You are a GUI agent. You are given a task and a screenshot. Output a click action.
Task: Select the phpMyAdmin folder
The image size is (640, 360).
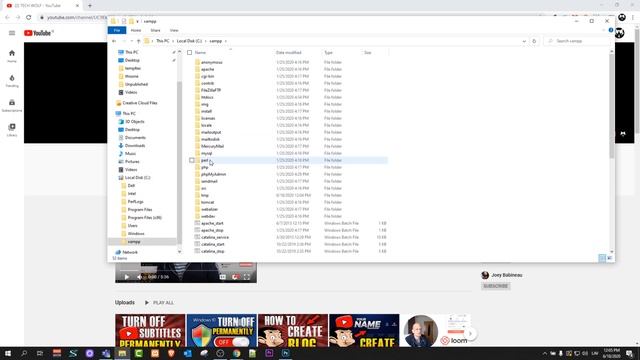point(213,174)
